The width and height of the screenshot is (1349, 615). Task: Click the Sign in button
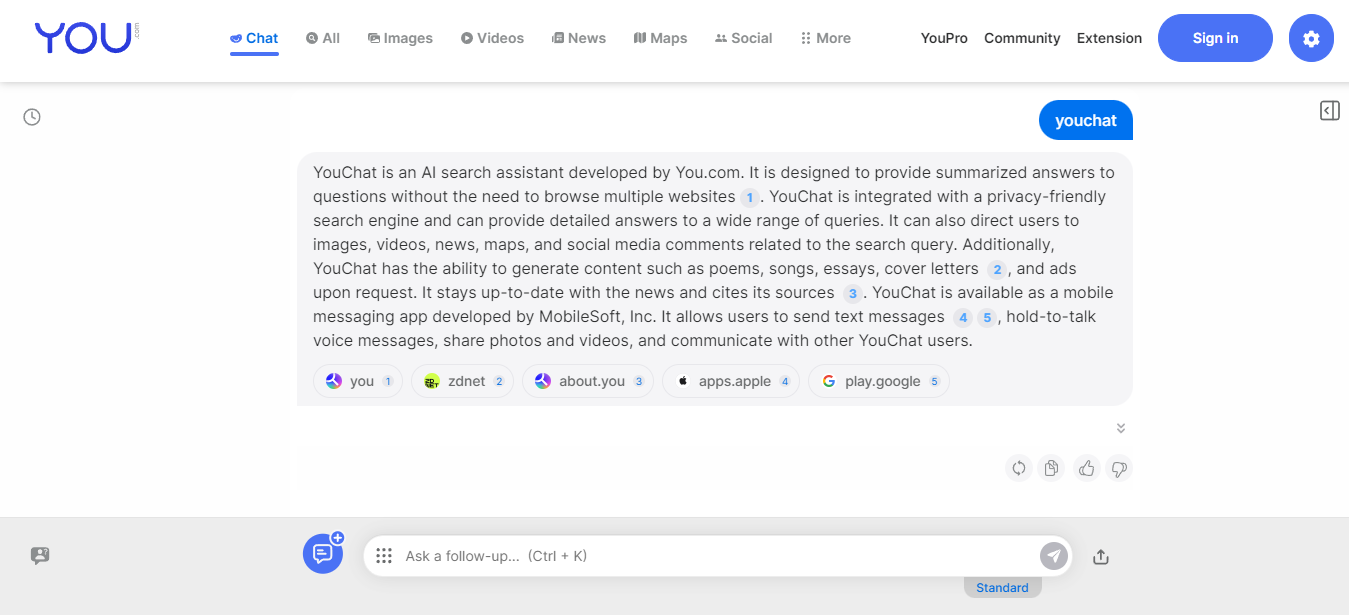(x=1215, y=38)
